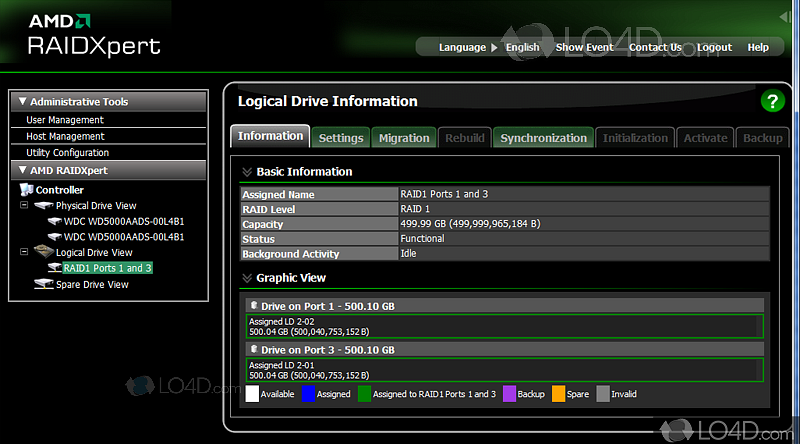Click the Logout link

coord(714,47)
